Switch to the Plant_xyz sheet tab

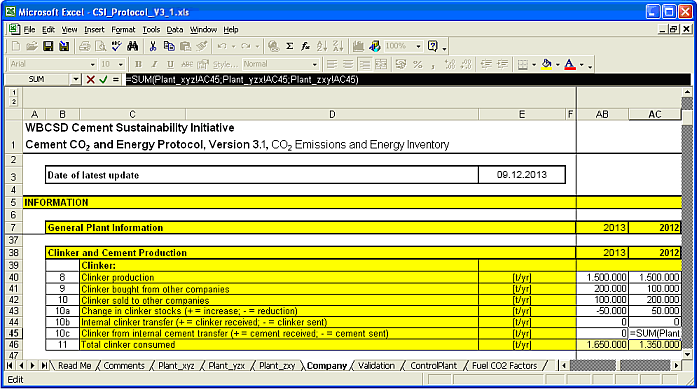(176, 365)
